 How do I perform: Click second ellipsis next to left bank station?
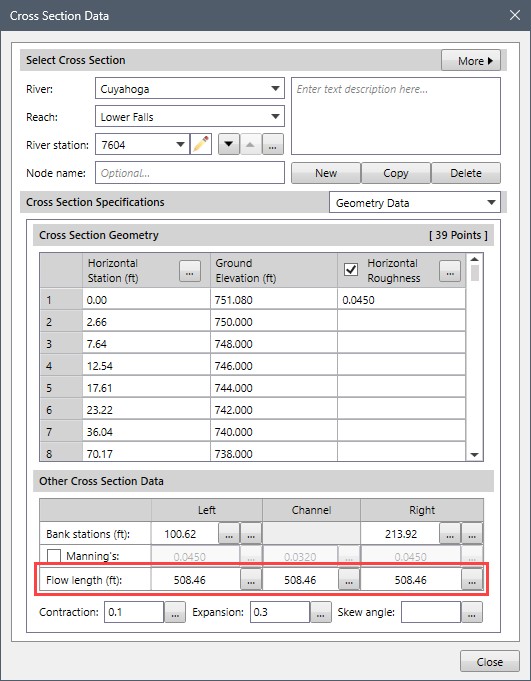tap(251, 533)
